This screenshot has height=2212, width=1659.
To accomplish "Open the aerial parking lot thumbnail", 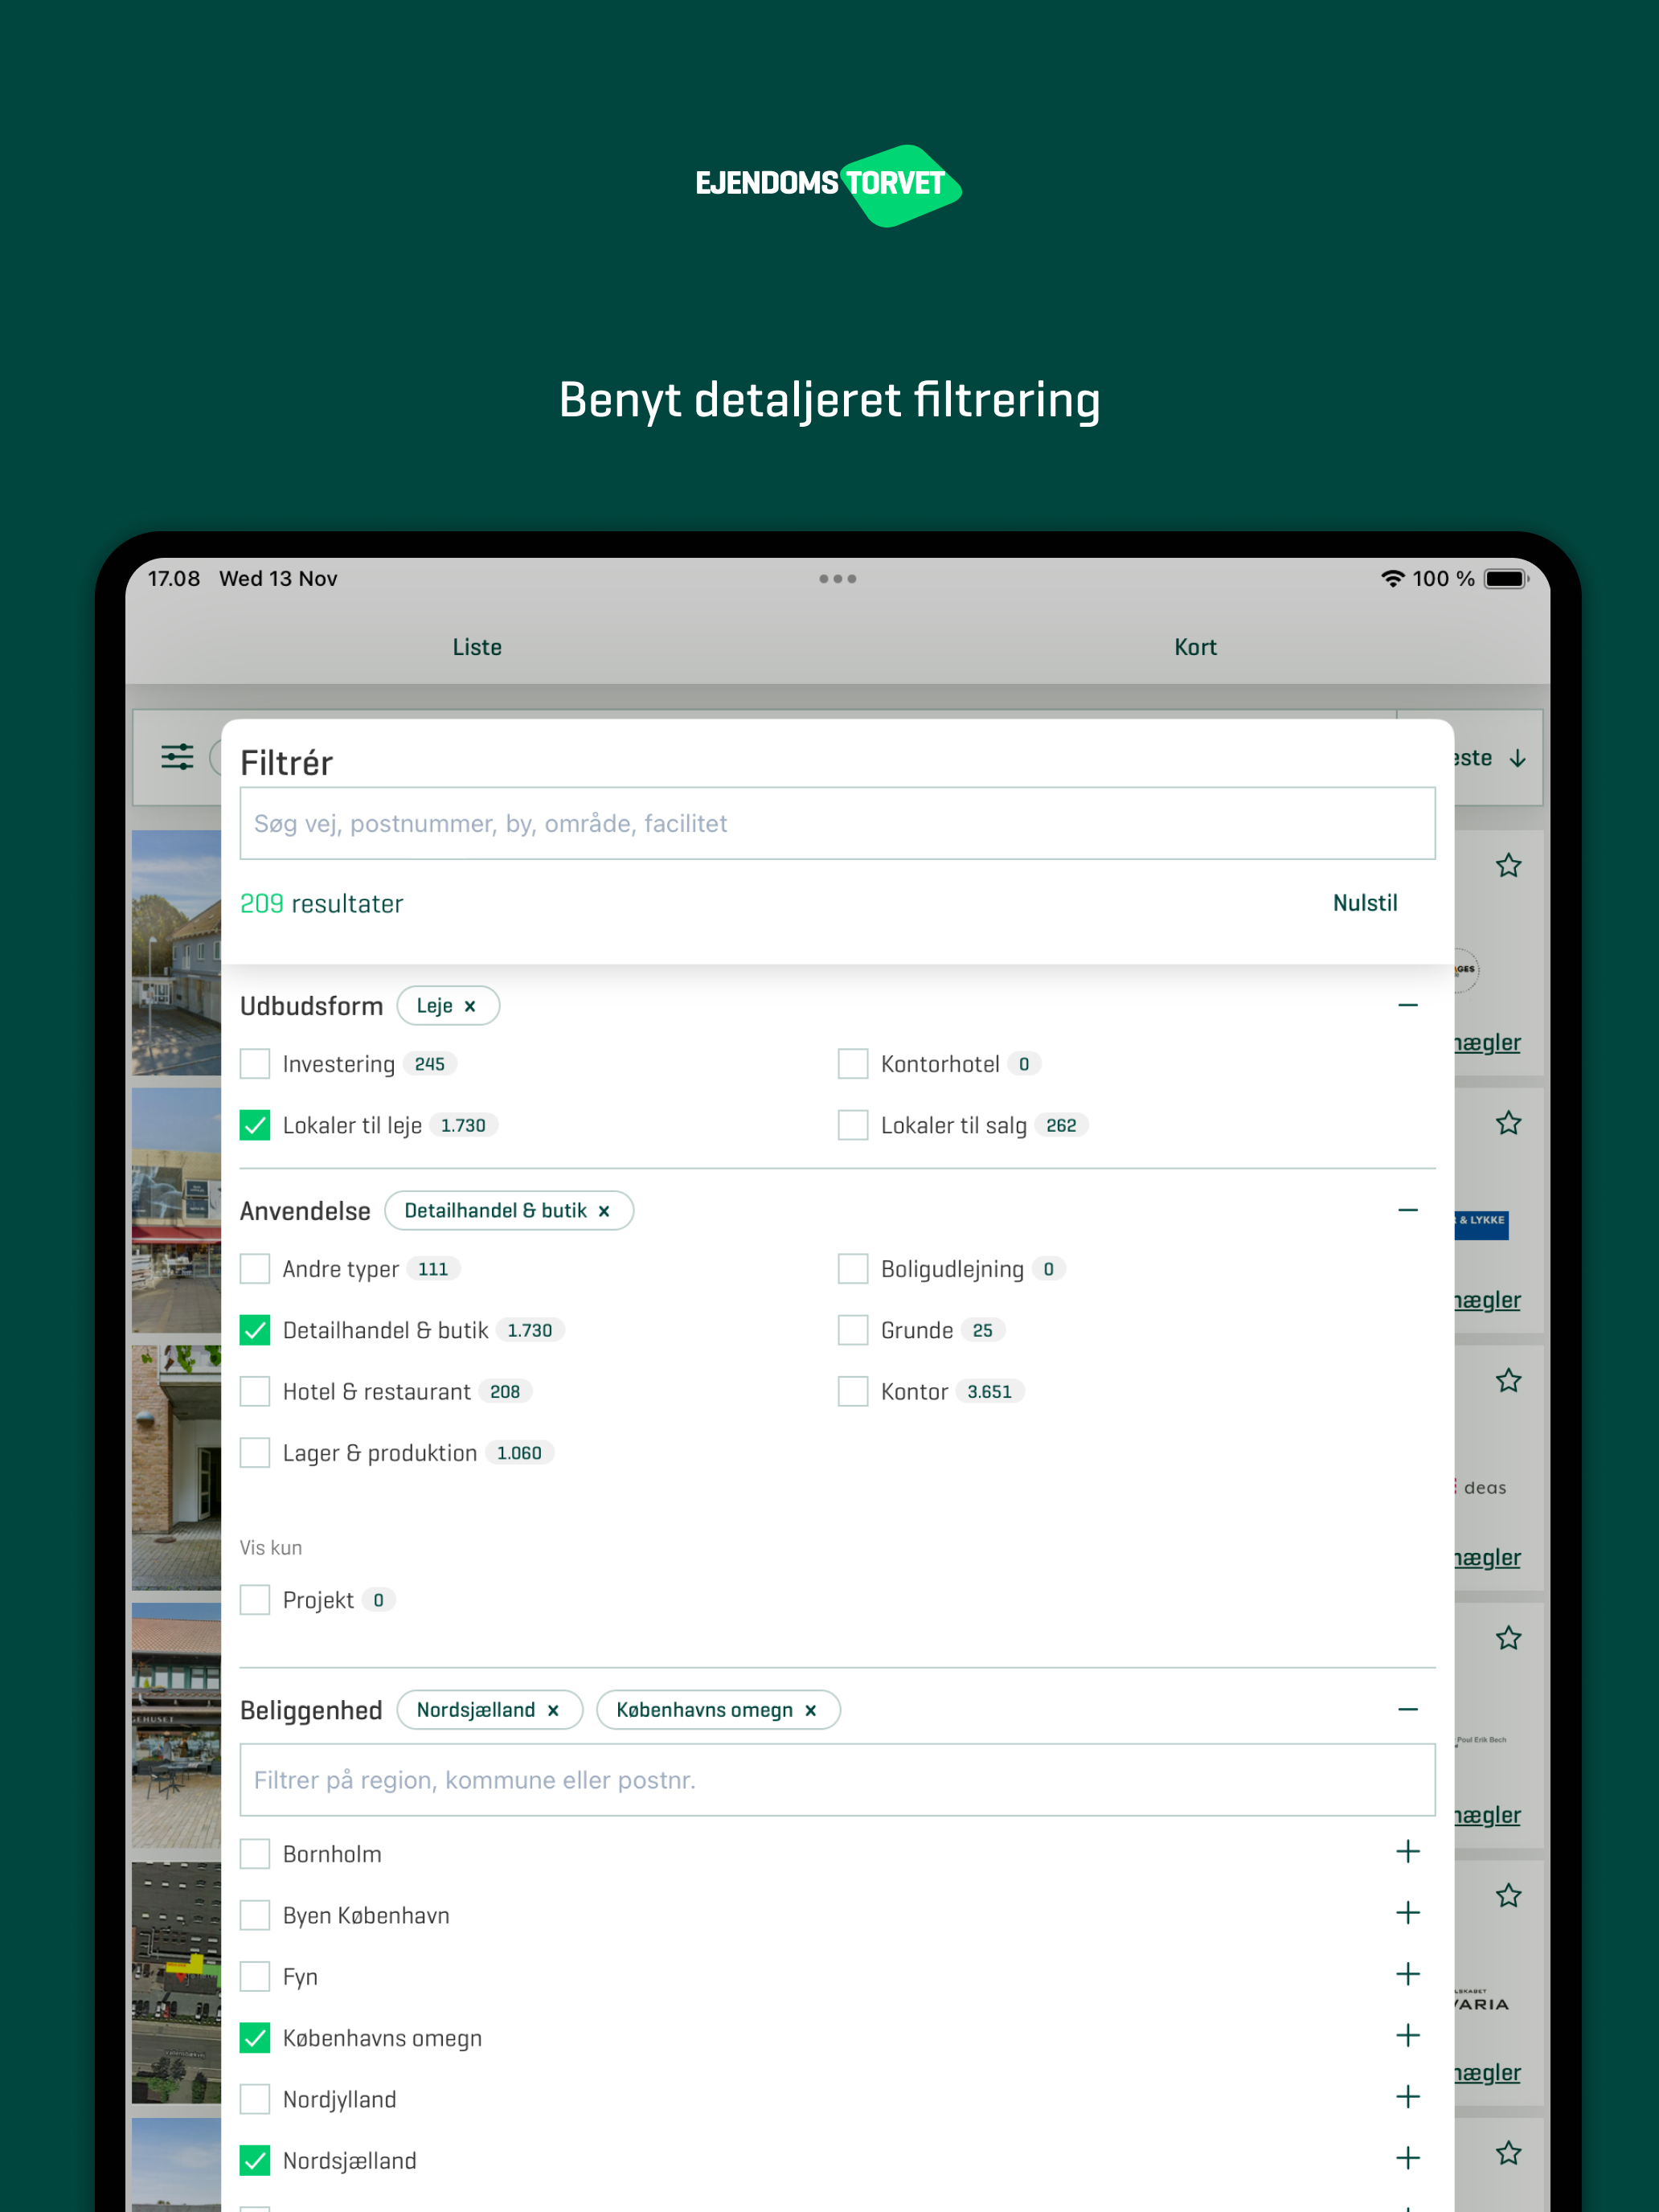I will coord(177,1983).
